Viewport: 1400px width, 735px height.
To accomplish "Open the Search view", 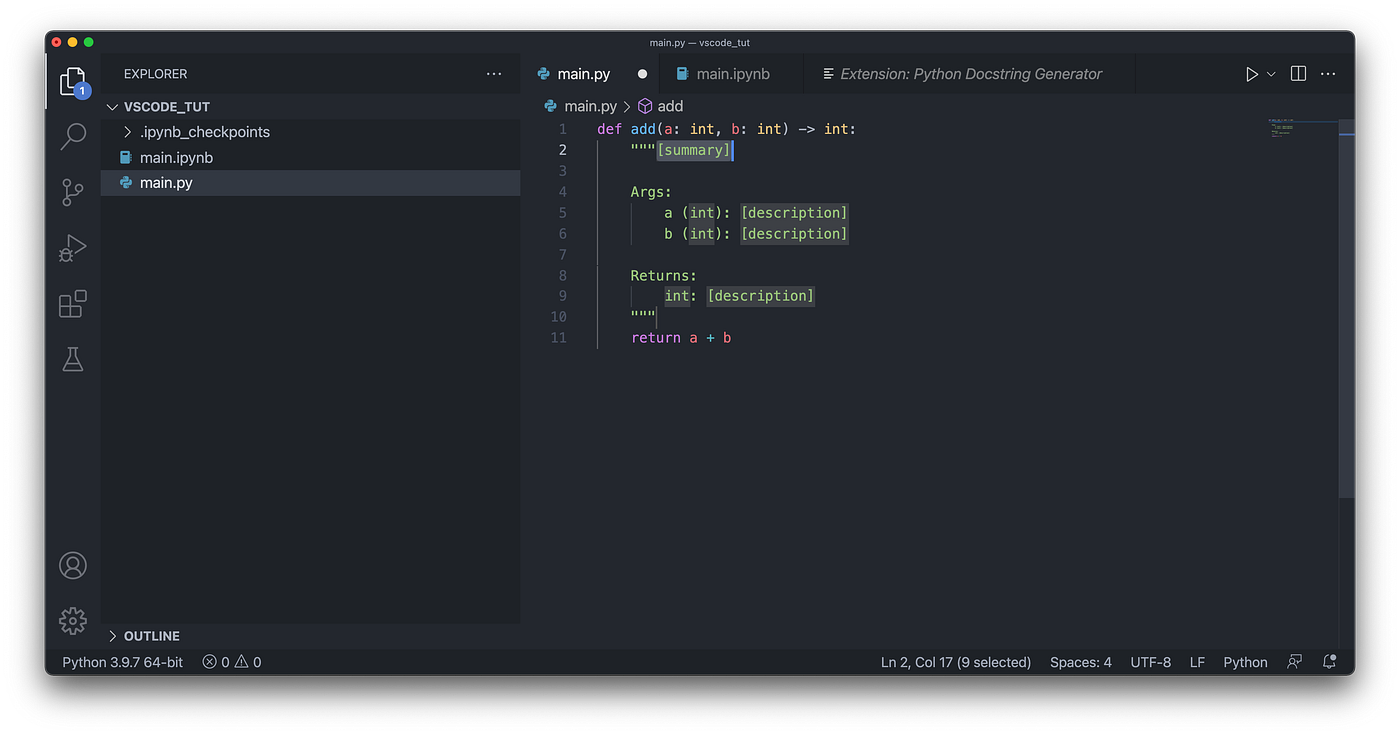I will [72, 136].
